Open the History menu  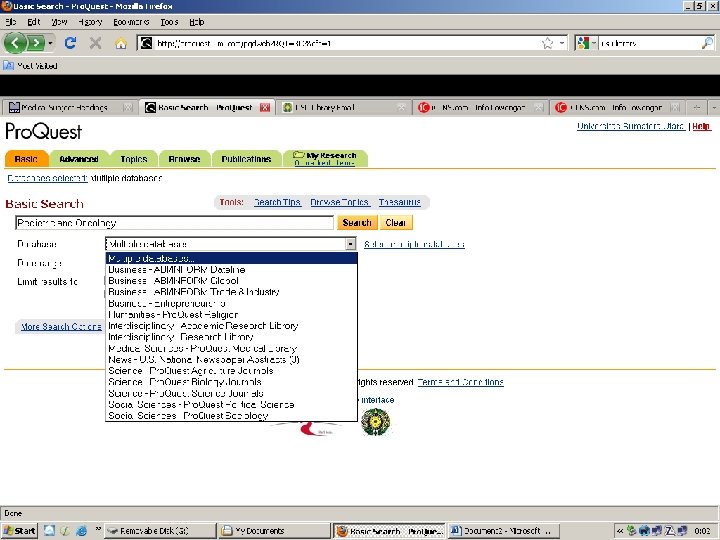click(x=90, y=22)
